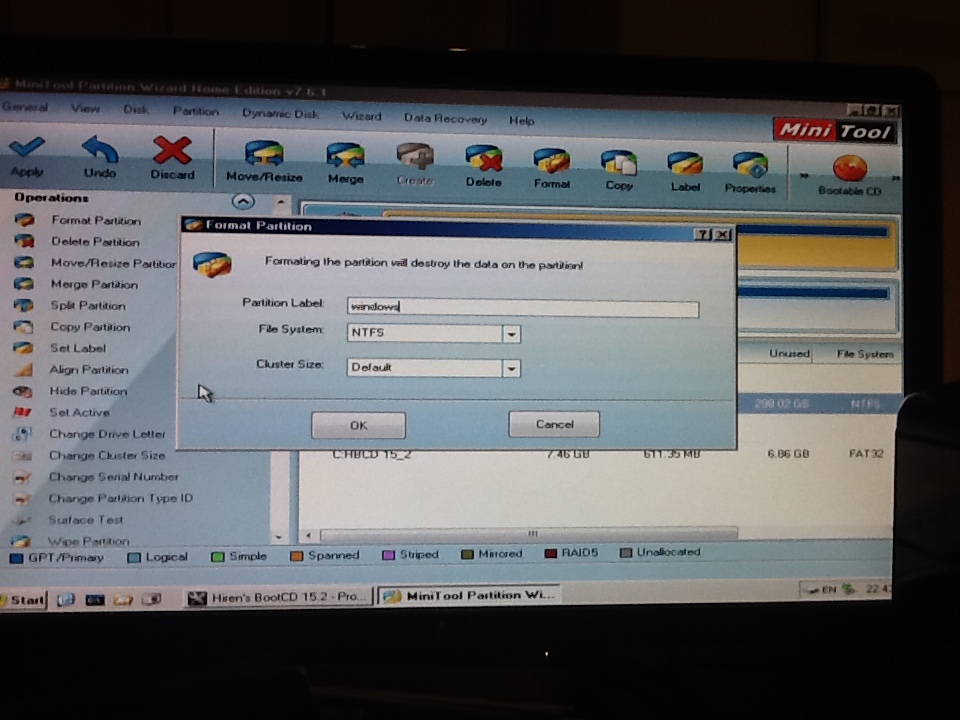Click the MiniTool logo banner
This screenshot has height=720, width=960.
pos(834,130)
